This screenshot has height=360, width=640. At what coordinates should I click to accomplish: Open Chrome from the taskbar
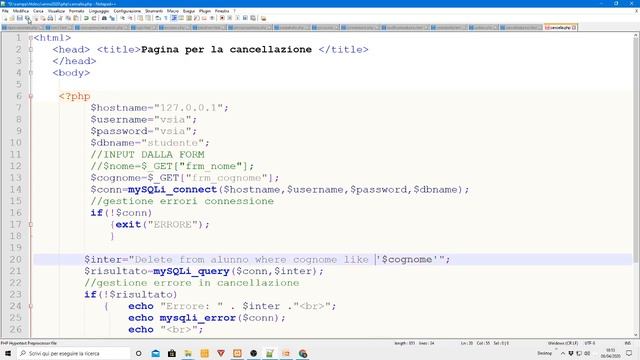(302, 353)
